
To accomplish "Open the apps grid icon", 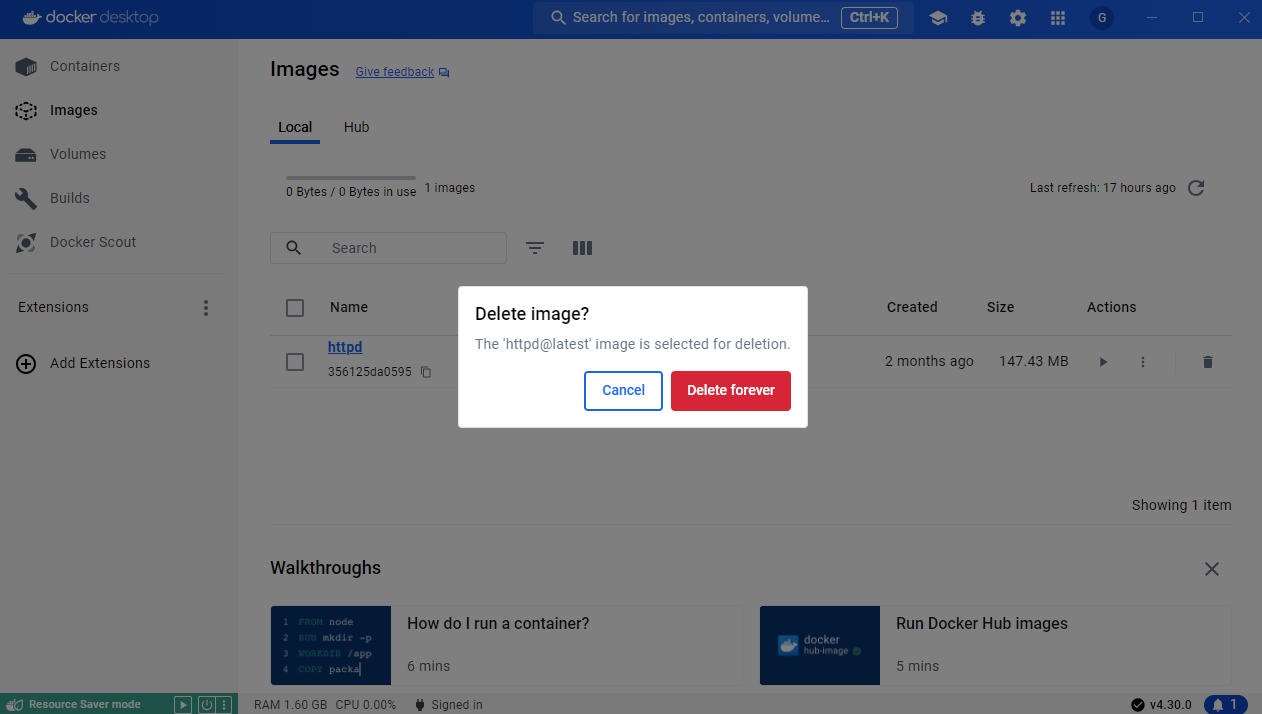I will click(x=1058, y=18).
